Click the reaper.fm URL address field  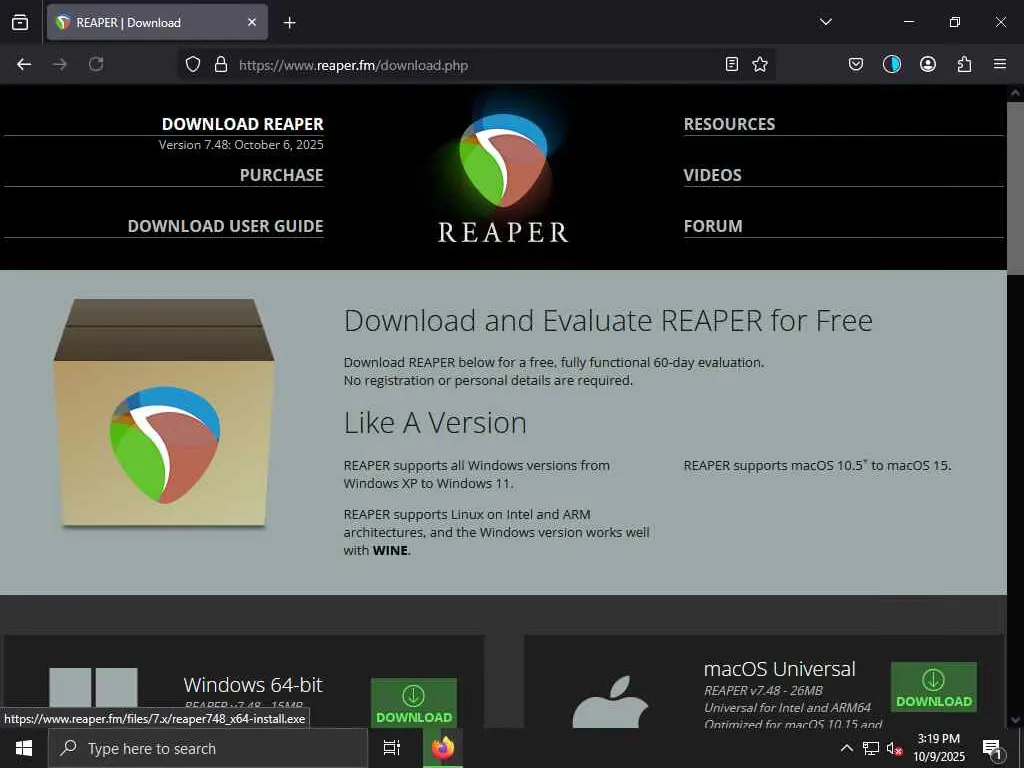coord(477,65)
